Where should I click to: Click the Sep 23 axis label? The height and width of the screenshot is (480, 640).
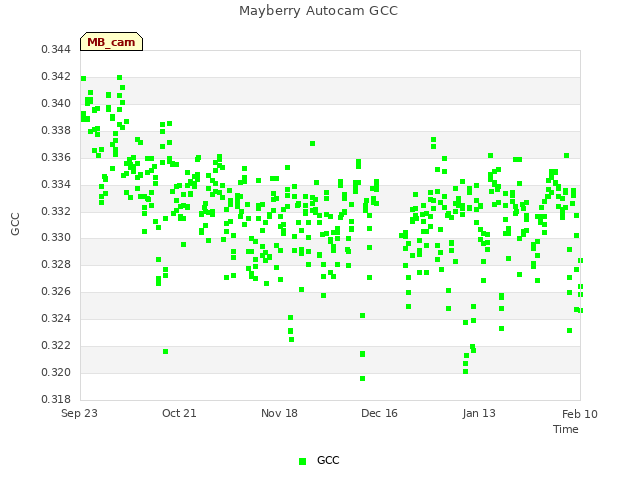coord(79,413)
